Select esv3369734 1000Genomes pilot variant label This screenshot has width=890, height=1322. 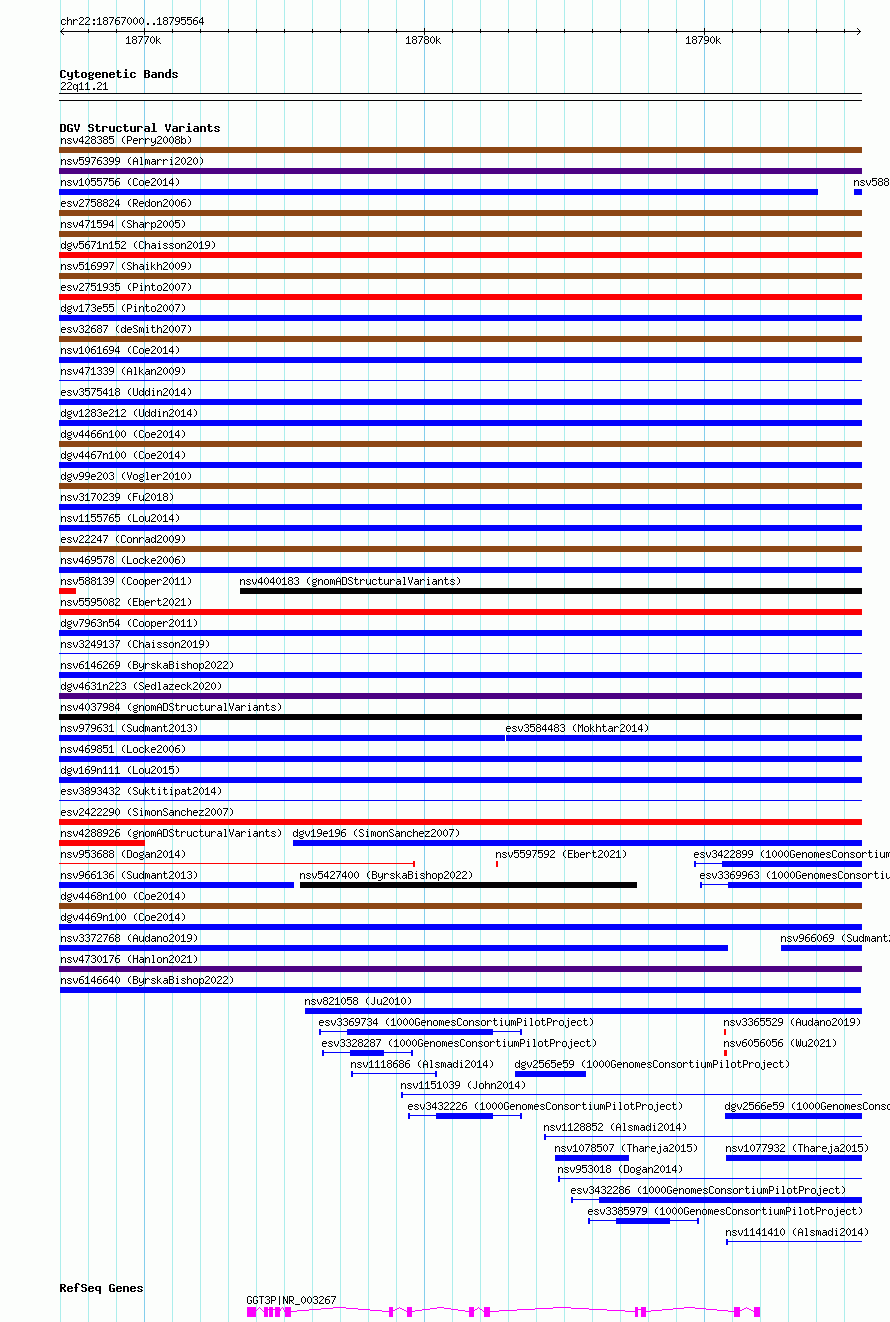point(456,1022)
